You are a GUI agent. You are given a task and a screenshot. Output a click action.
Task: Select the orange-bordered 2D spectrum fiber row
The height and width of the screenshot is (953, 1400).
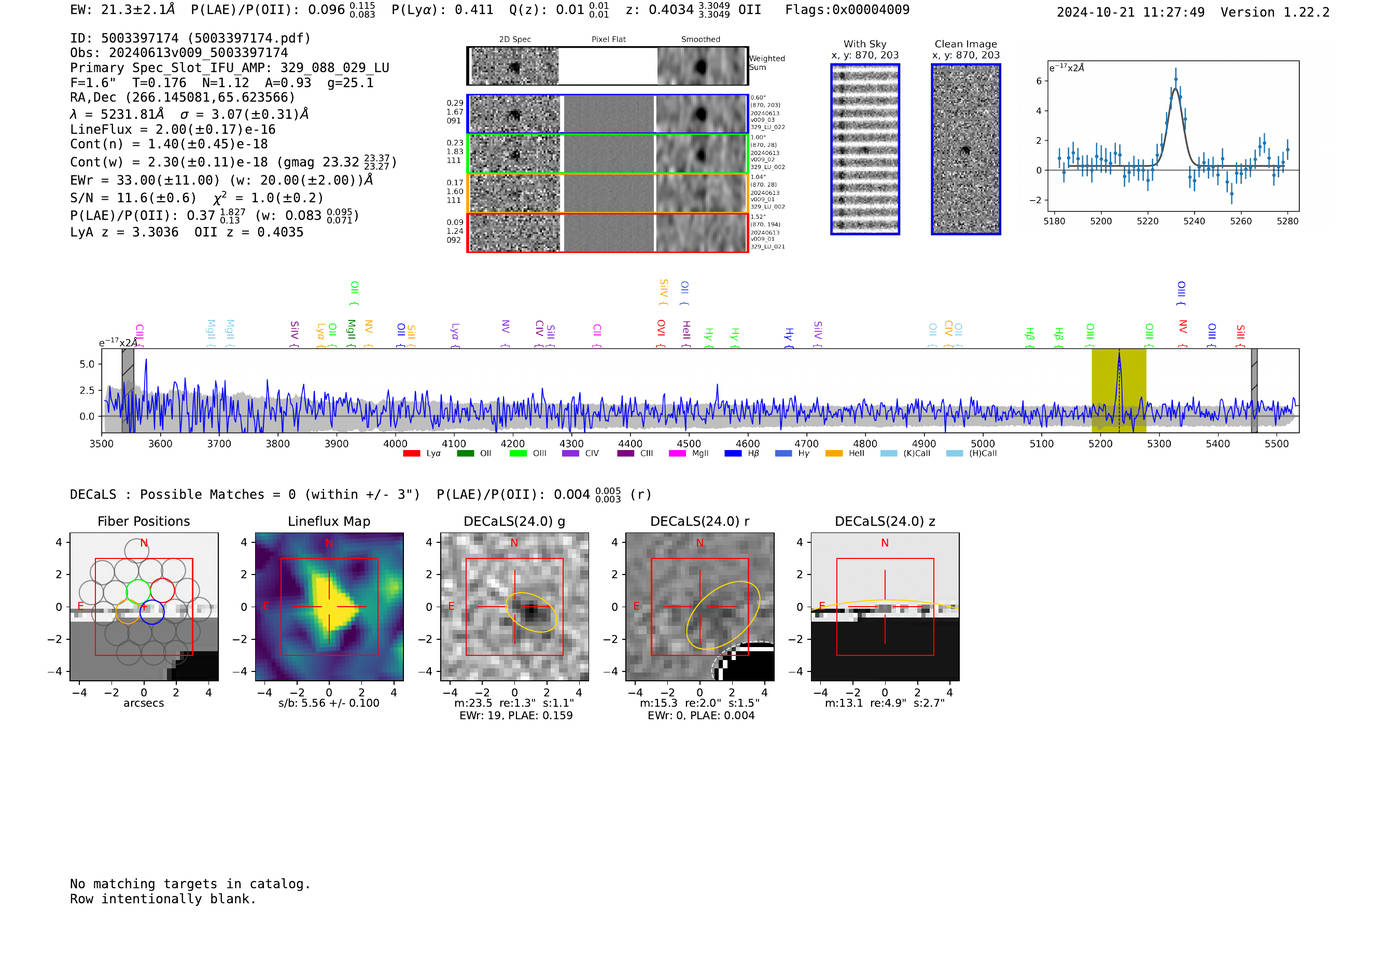point(608,193)
